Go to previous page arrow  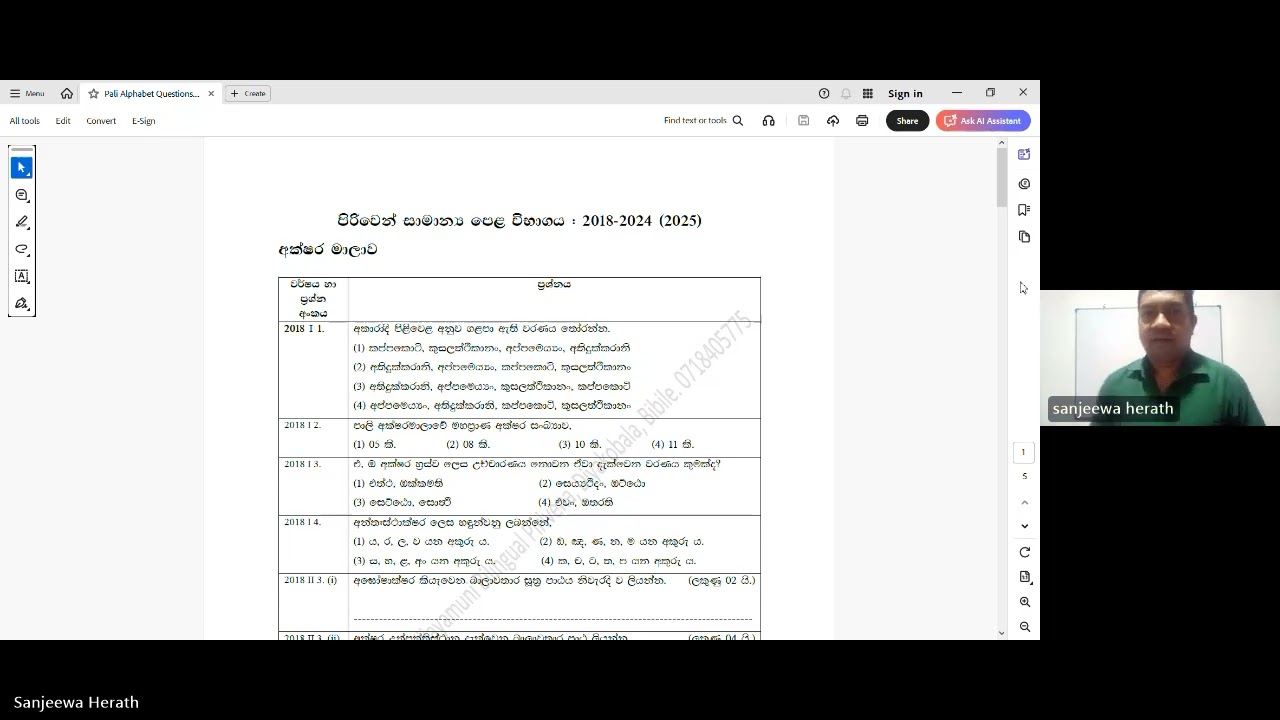pyautogui.click(x=1024, y=502)
